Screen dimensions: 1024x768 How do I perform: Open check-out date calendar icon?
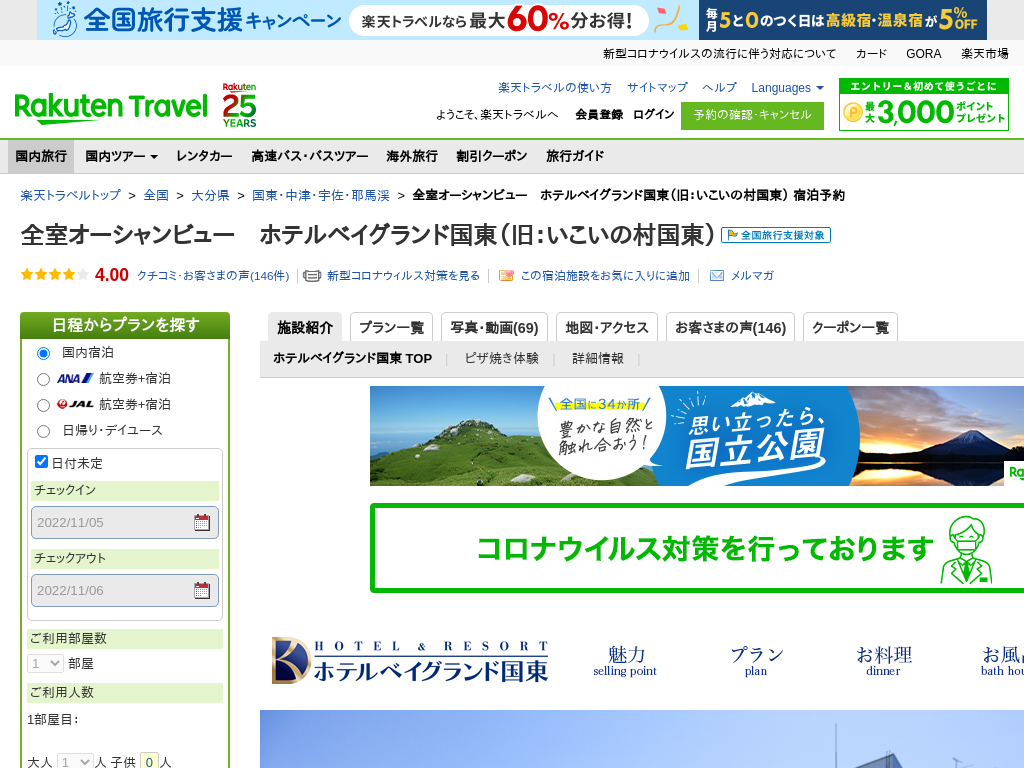coord(202,590)
